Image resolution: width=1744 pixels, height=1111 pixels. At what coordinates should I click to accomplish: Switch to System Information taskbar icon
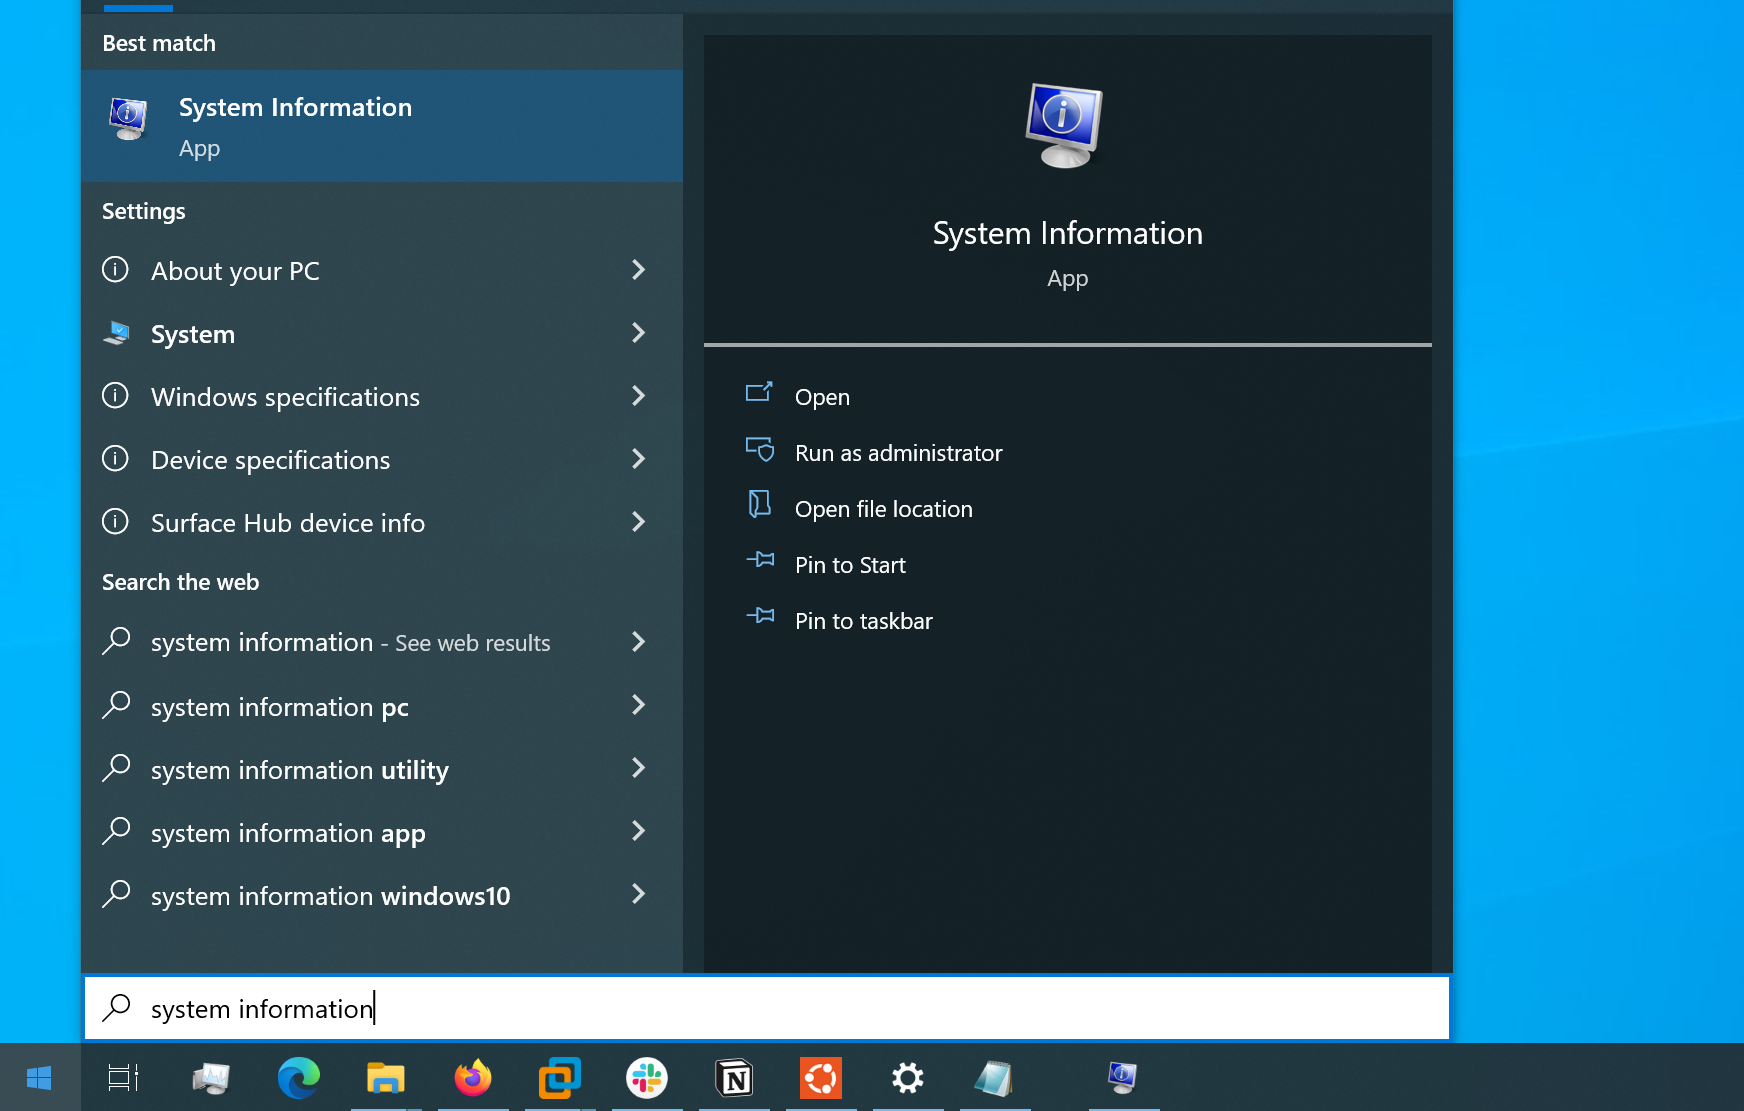point(1123,1077)
